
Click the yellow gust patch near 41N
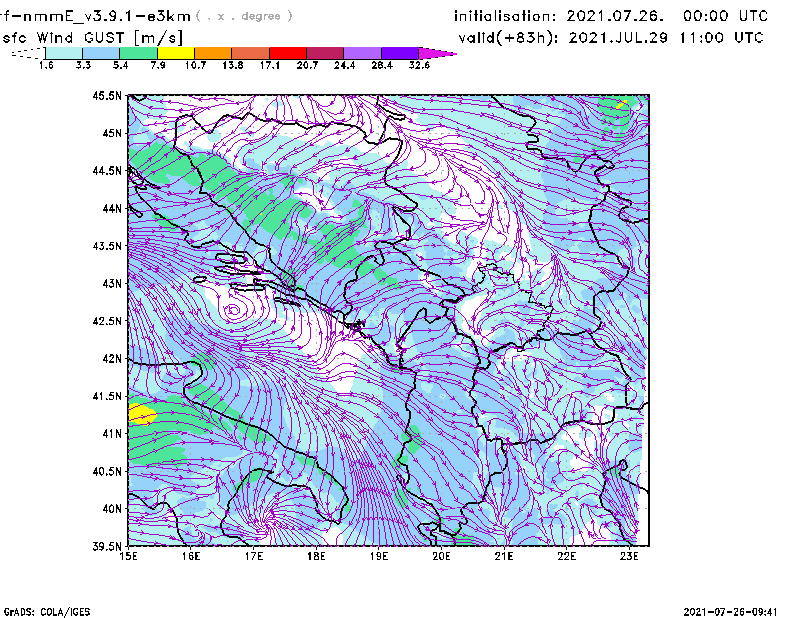tap(141, 413)
